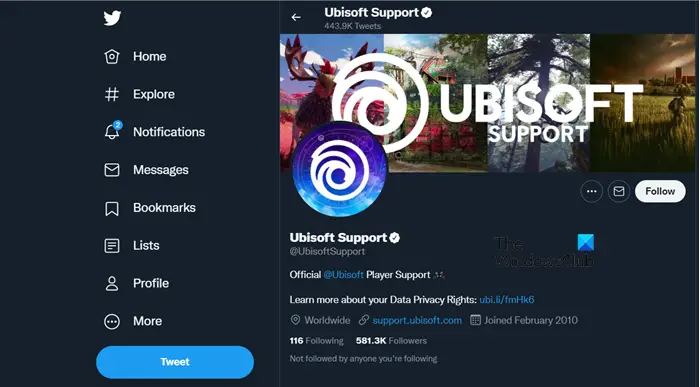Open the Messages envelope in sidebar

(x=112, y=170)
